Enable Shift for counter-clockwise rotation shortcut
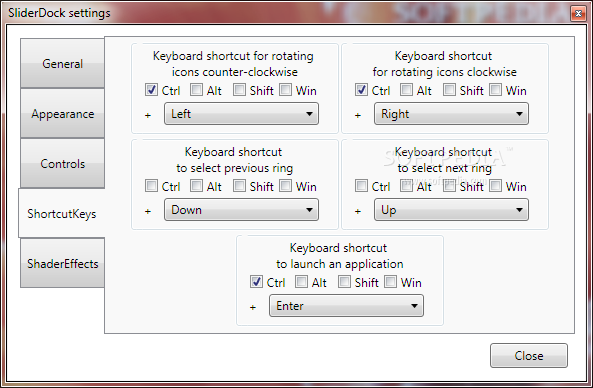The height and width of the screenshot is (388, 593). coord(239,90)
